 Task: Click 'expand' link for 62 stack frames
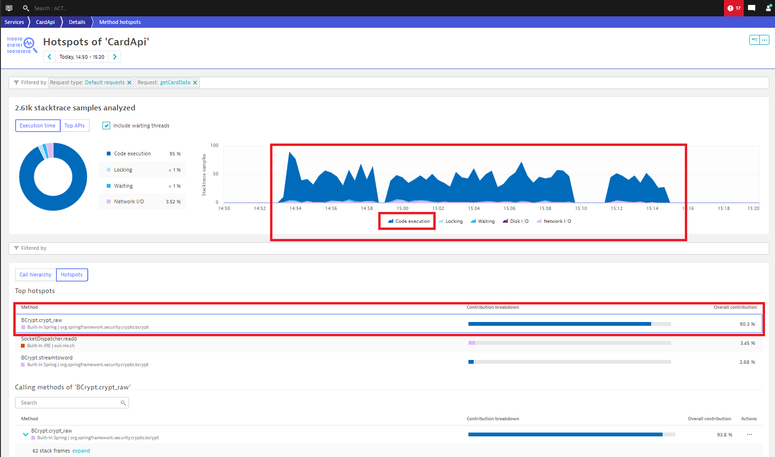[81, 451]
